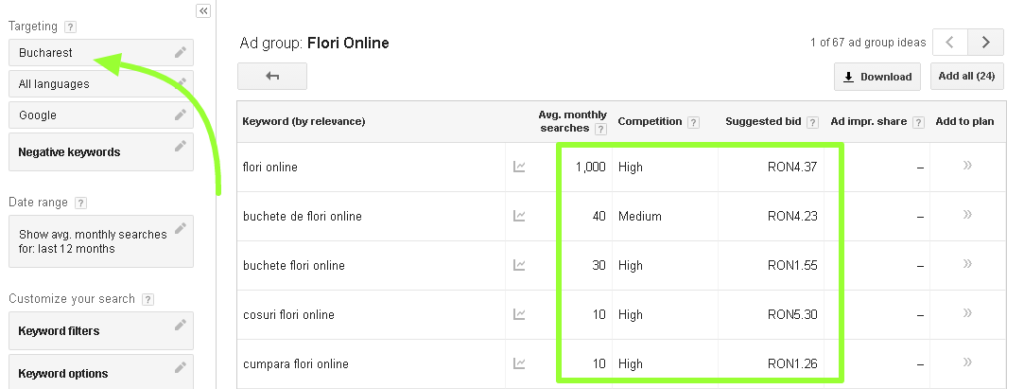
Task: Select keyword 'cosuri flori online'
Action: 288,315
